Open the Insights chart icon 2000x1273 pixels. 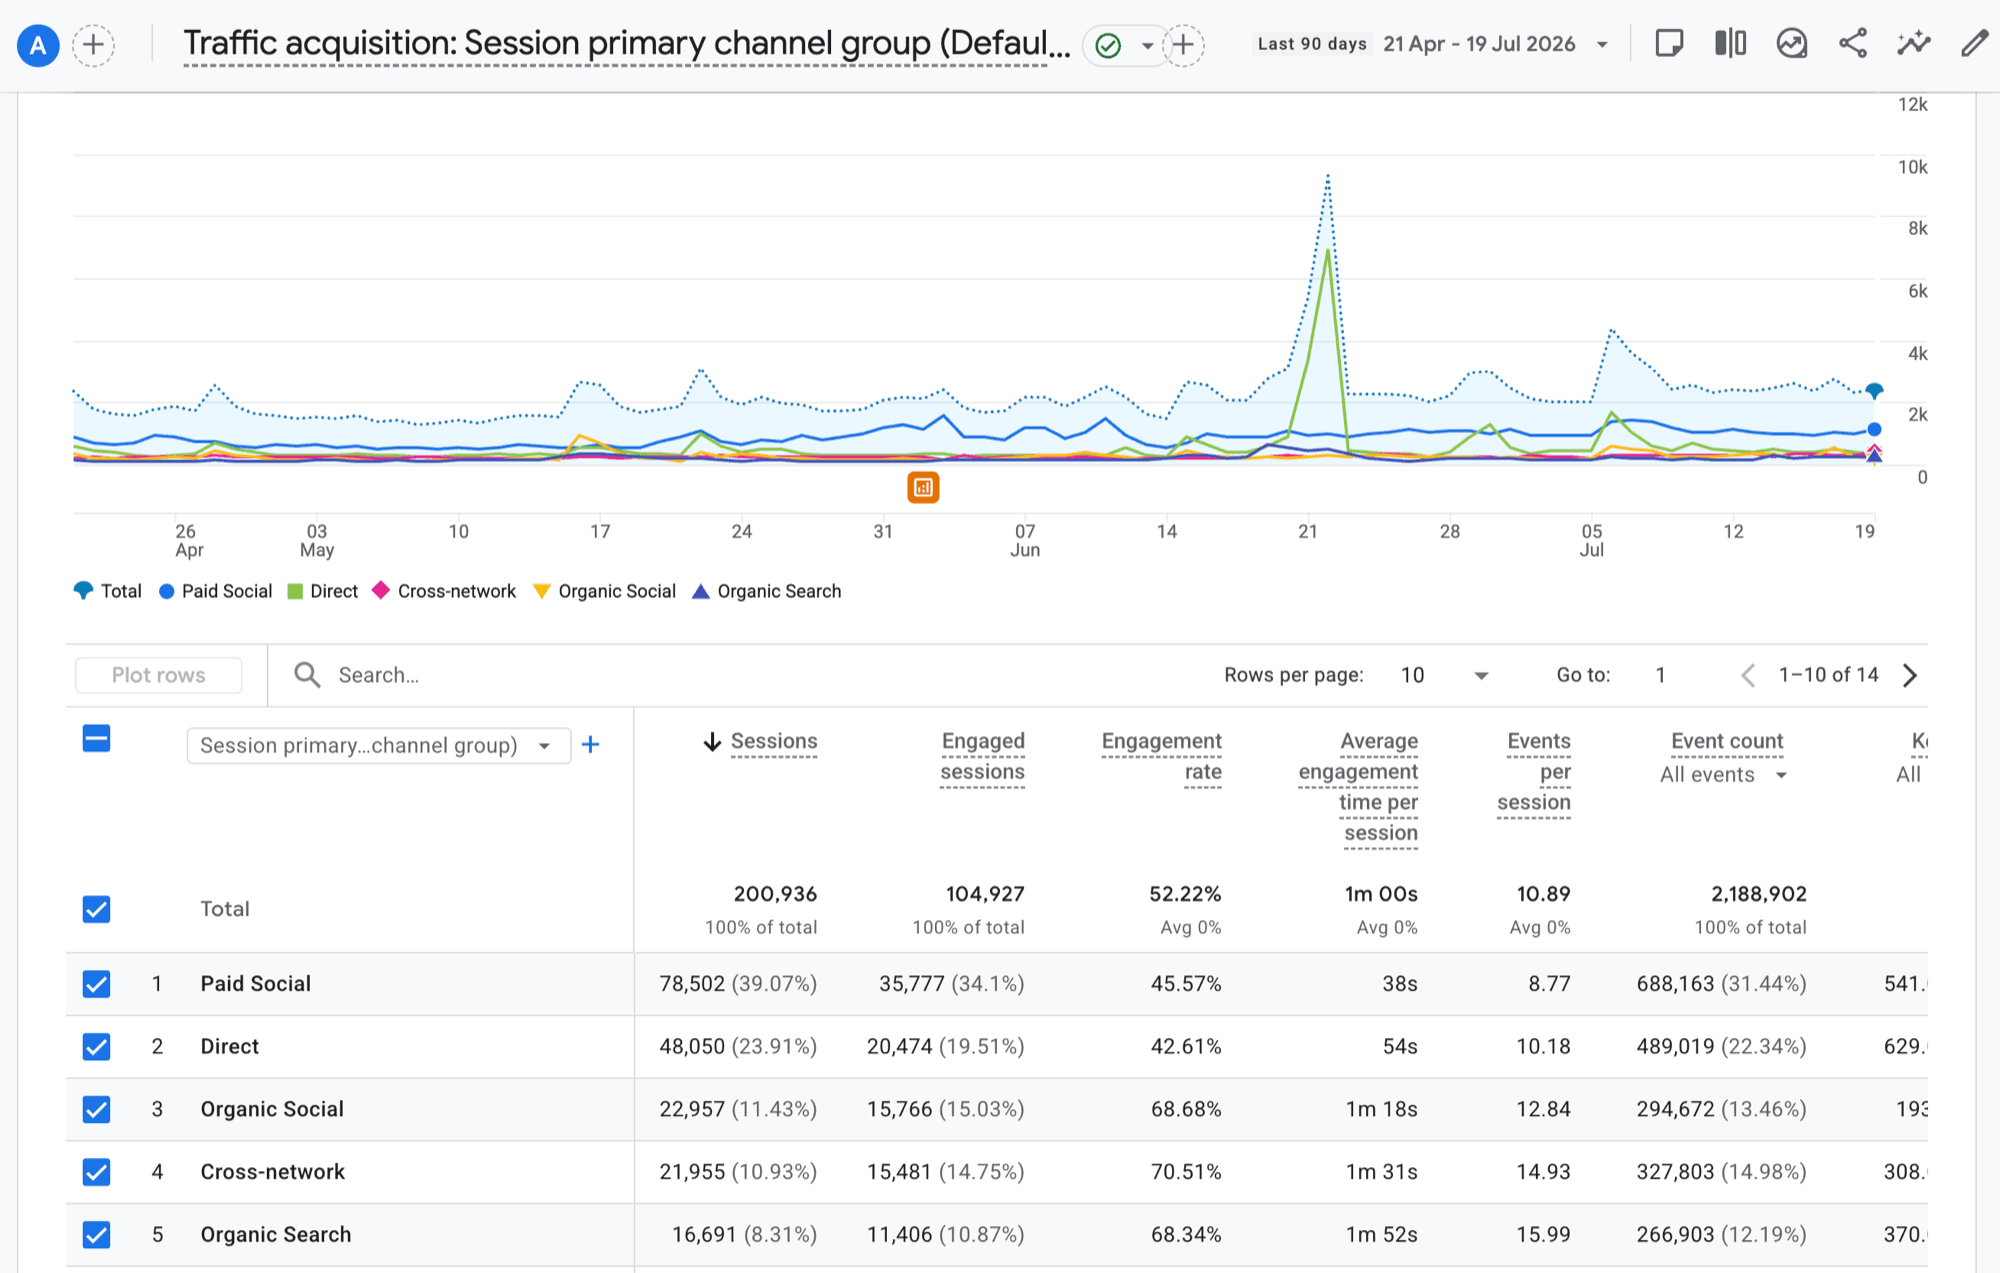(1791, 44)
